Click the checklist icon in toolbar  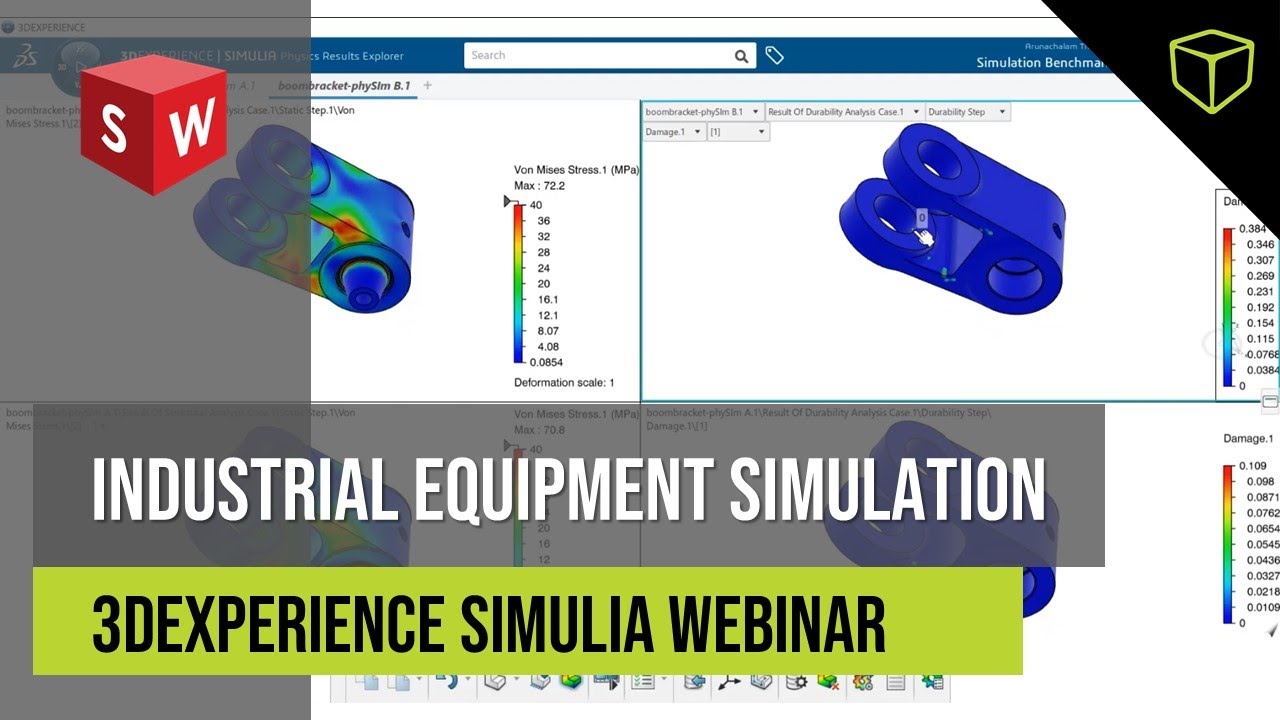[x=642, y=682]
